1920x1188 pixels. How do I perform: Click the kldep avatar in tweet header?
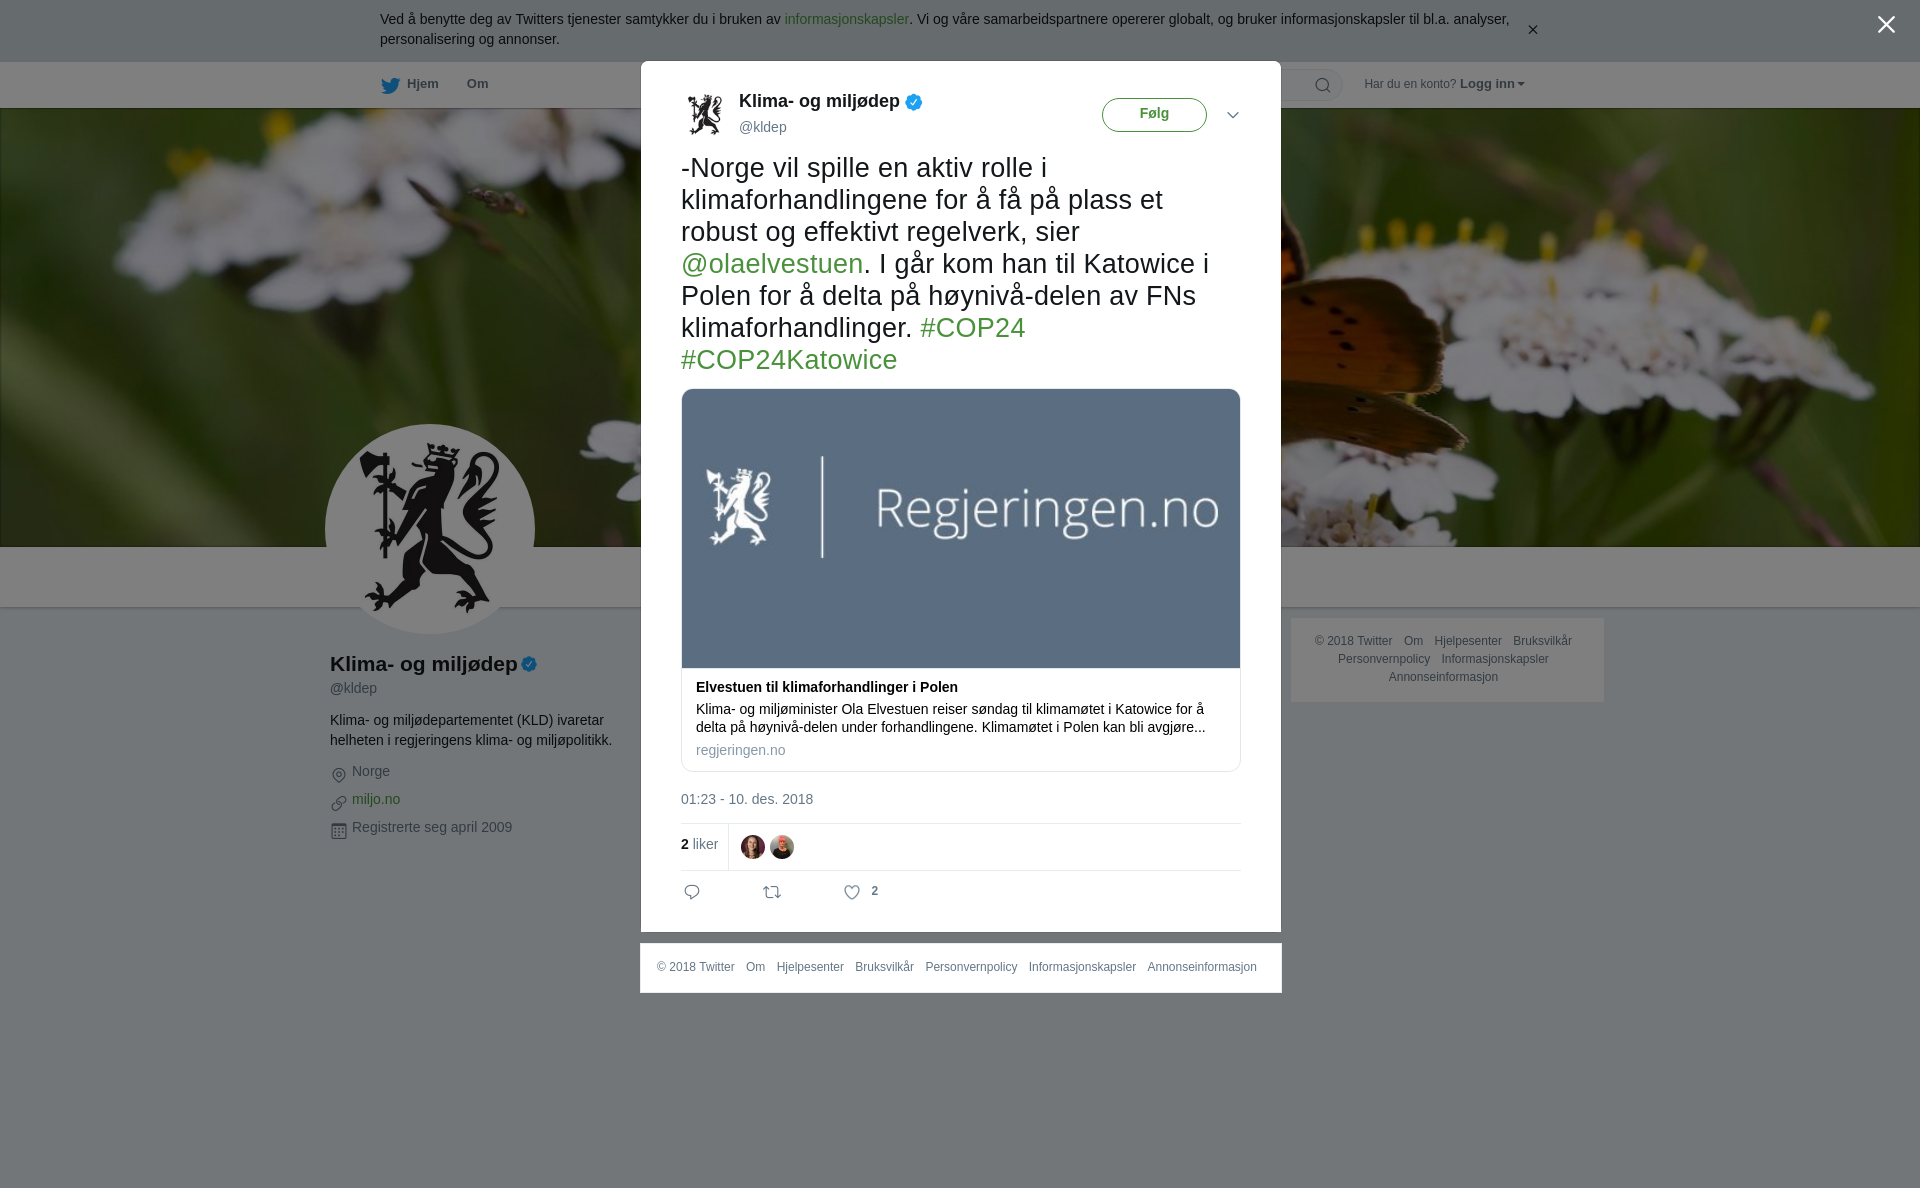pyautogui.click(x=705, y=114)
